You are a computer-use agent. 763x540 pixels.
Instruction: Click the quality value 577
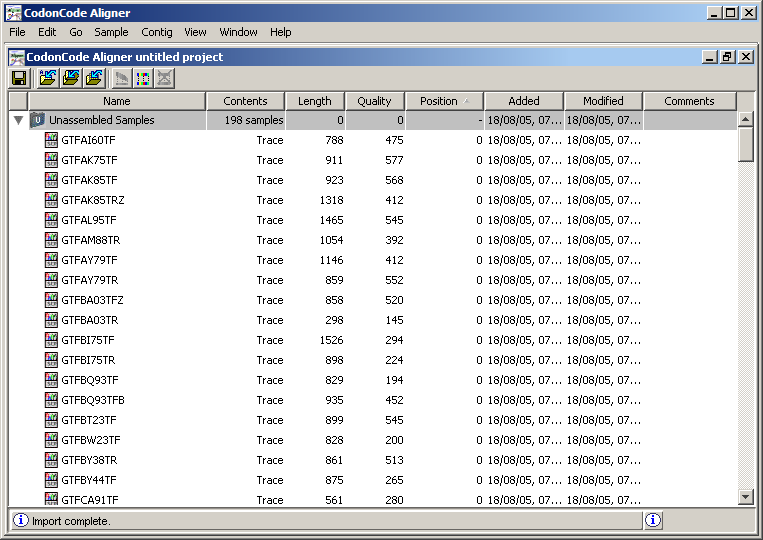[x=394, y=160]
